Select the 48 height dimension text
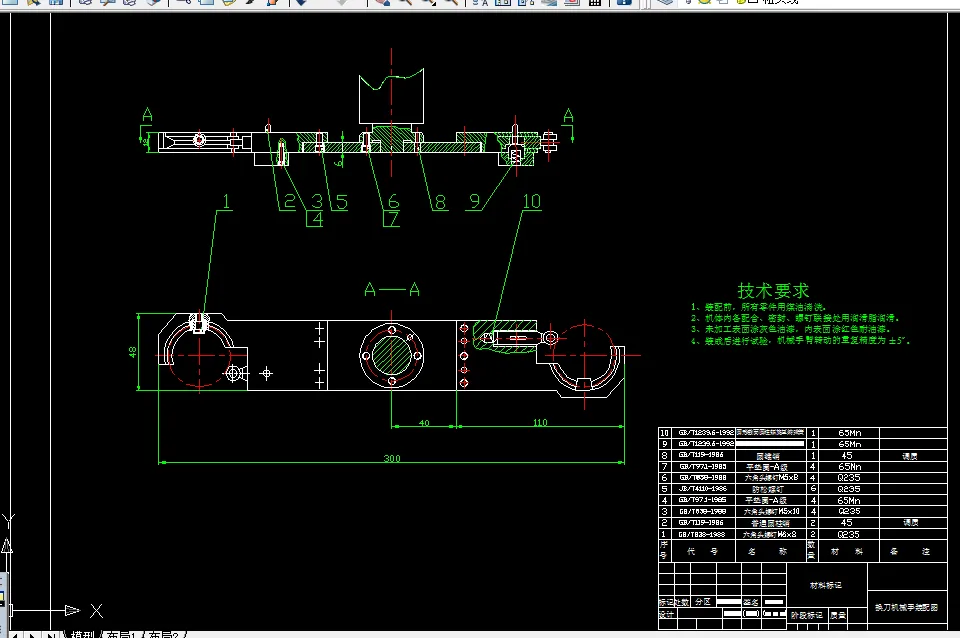 (x=133, y=352)
